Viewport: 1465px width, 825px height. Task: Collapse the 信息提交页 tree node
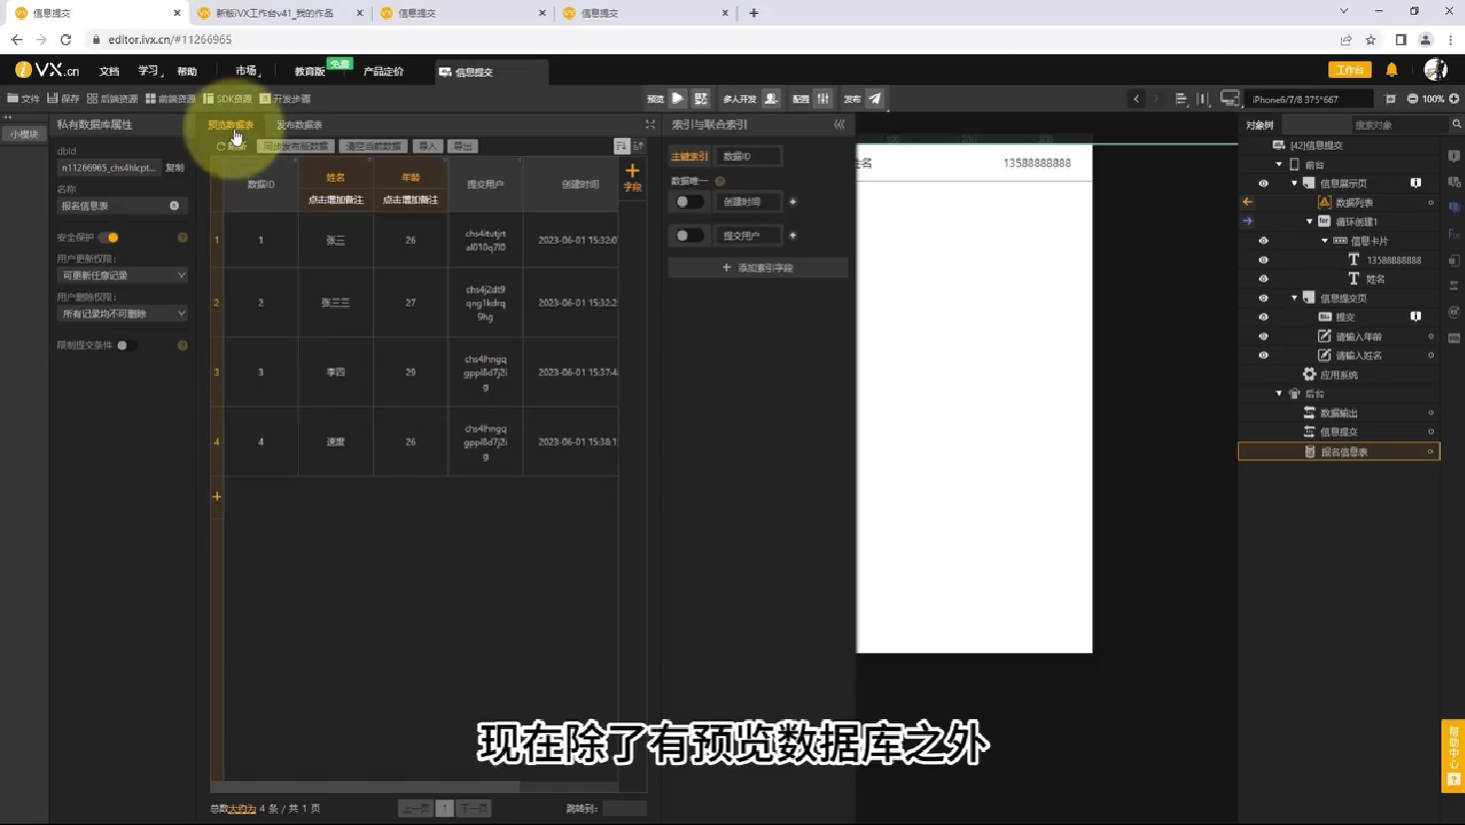point(1294,298)
